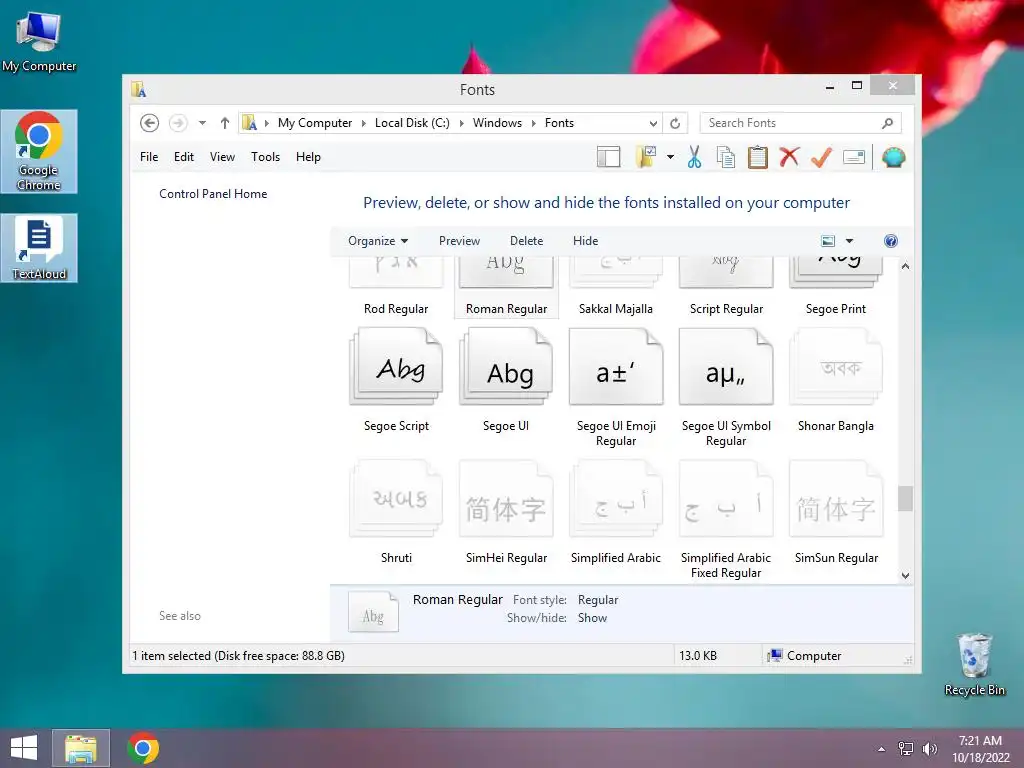1024x768 pixels.
Task: Refresh the Fonts folder view
Action: [675, 123]
